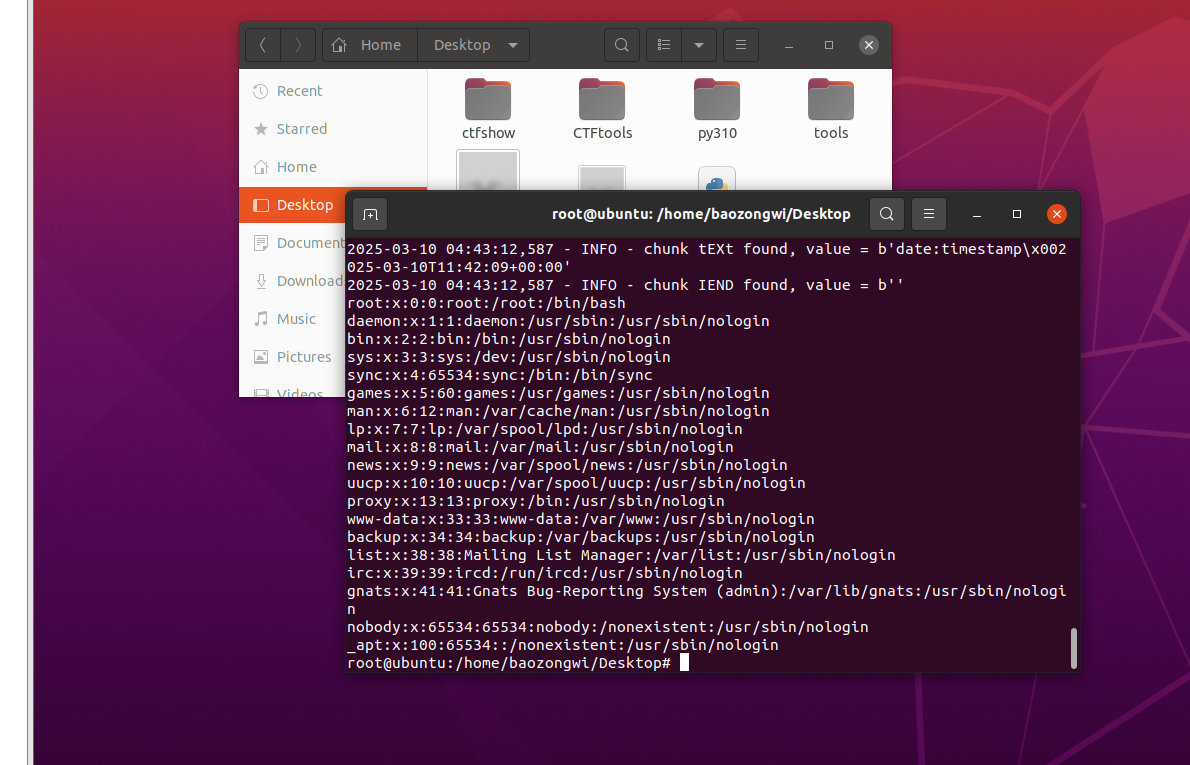Image resolution: width=1190 pixels, height=765 pixels.
Task: Open the file manager hamburger menu
Action: point(741,45)
